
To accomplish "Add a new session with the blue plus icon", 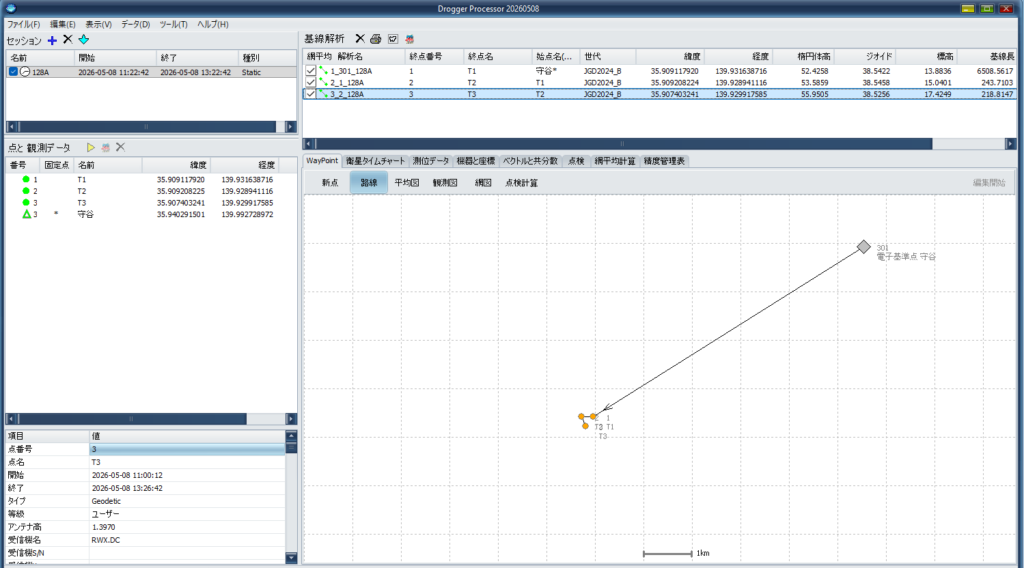I will pyautogui.click(x=52, y=40).
